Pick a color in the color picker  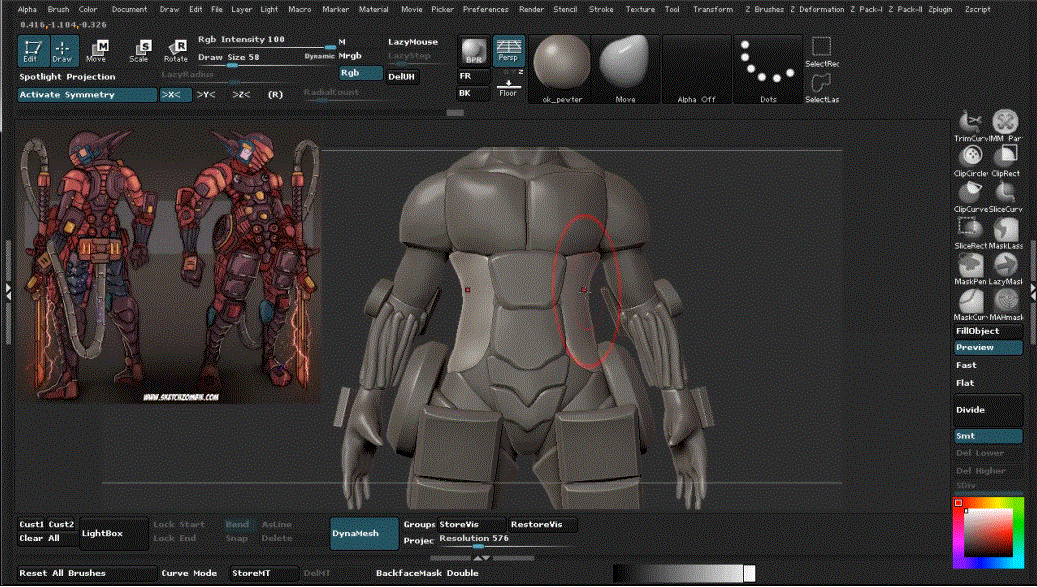(x=989, y=533)
